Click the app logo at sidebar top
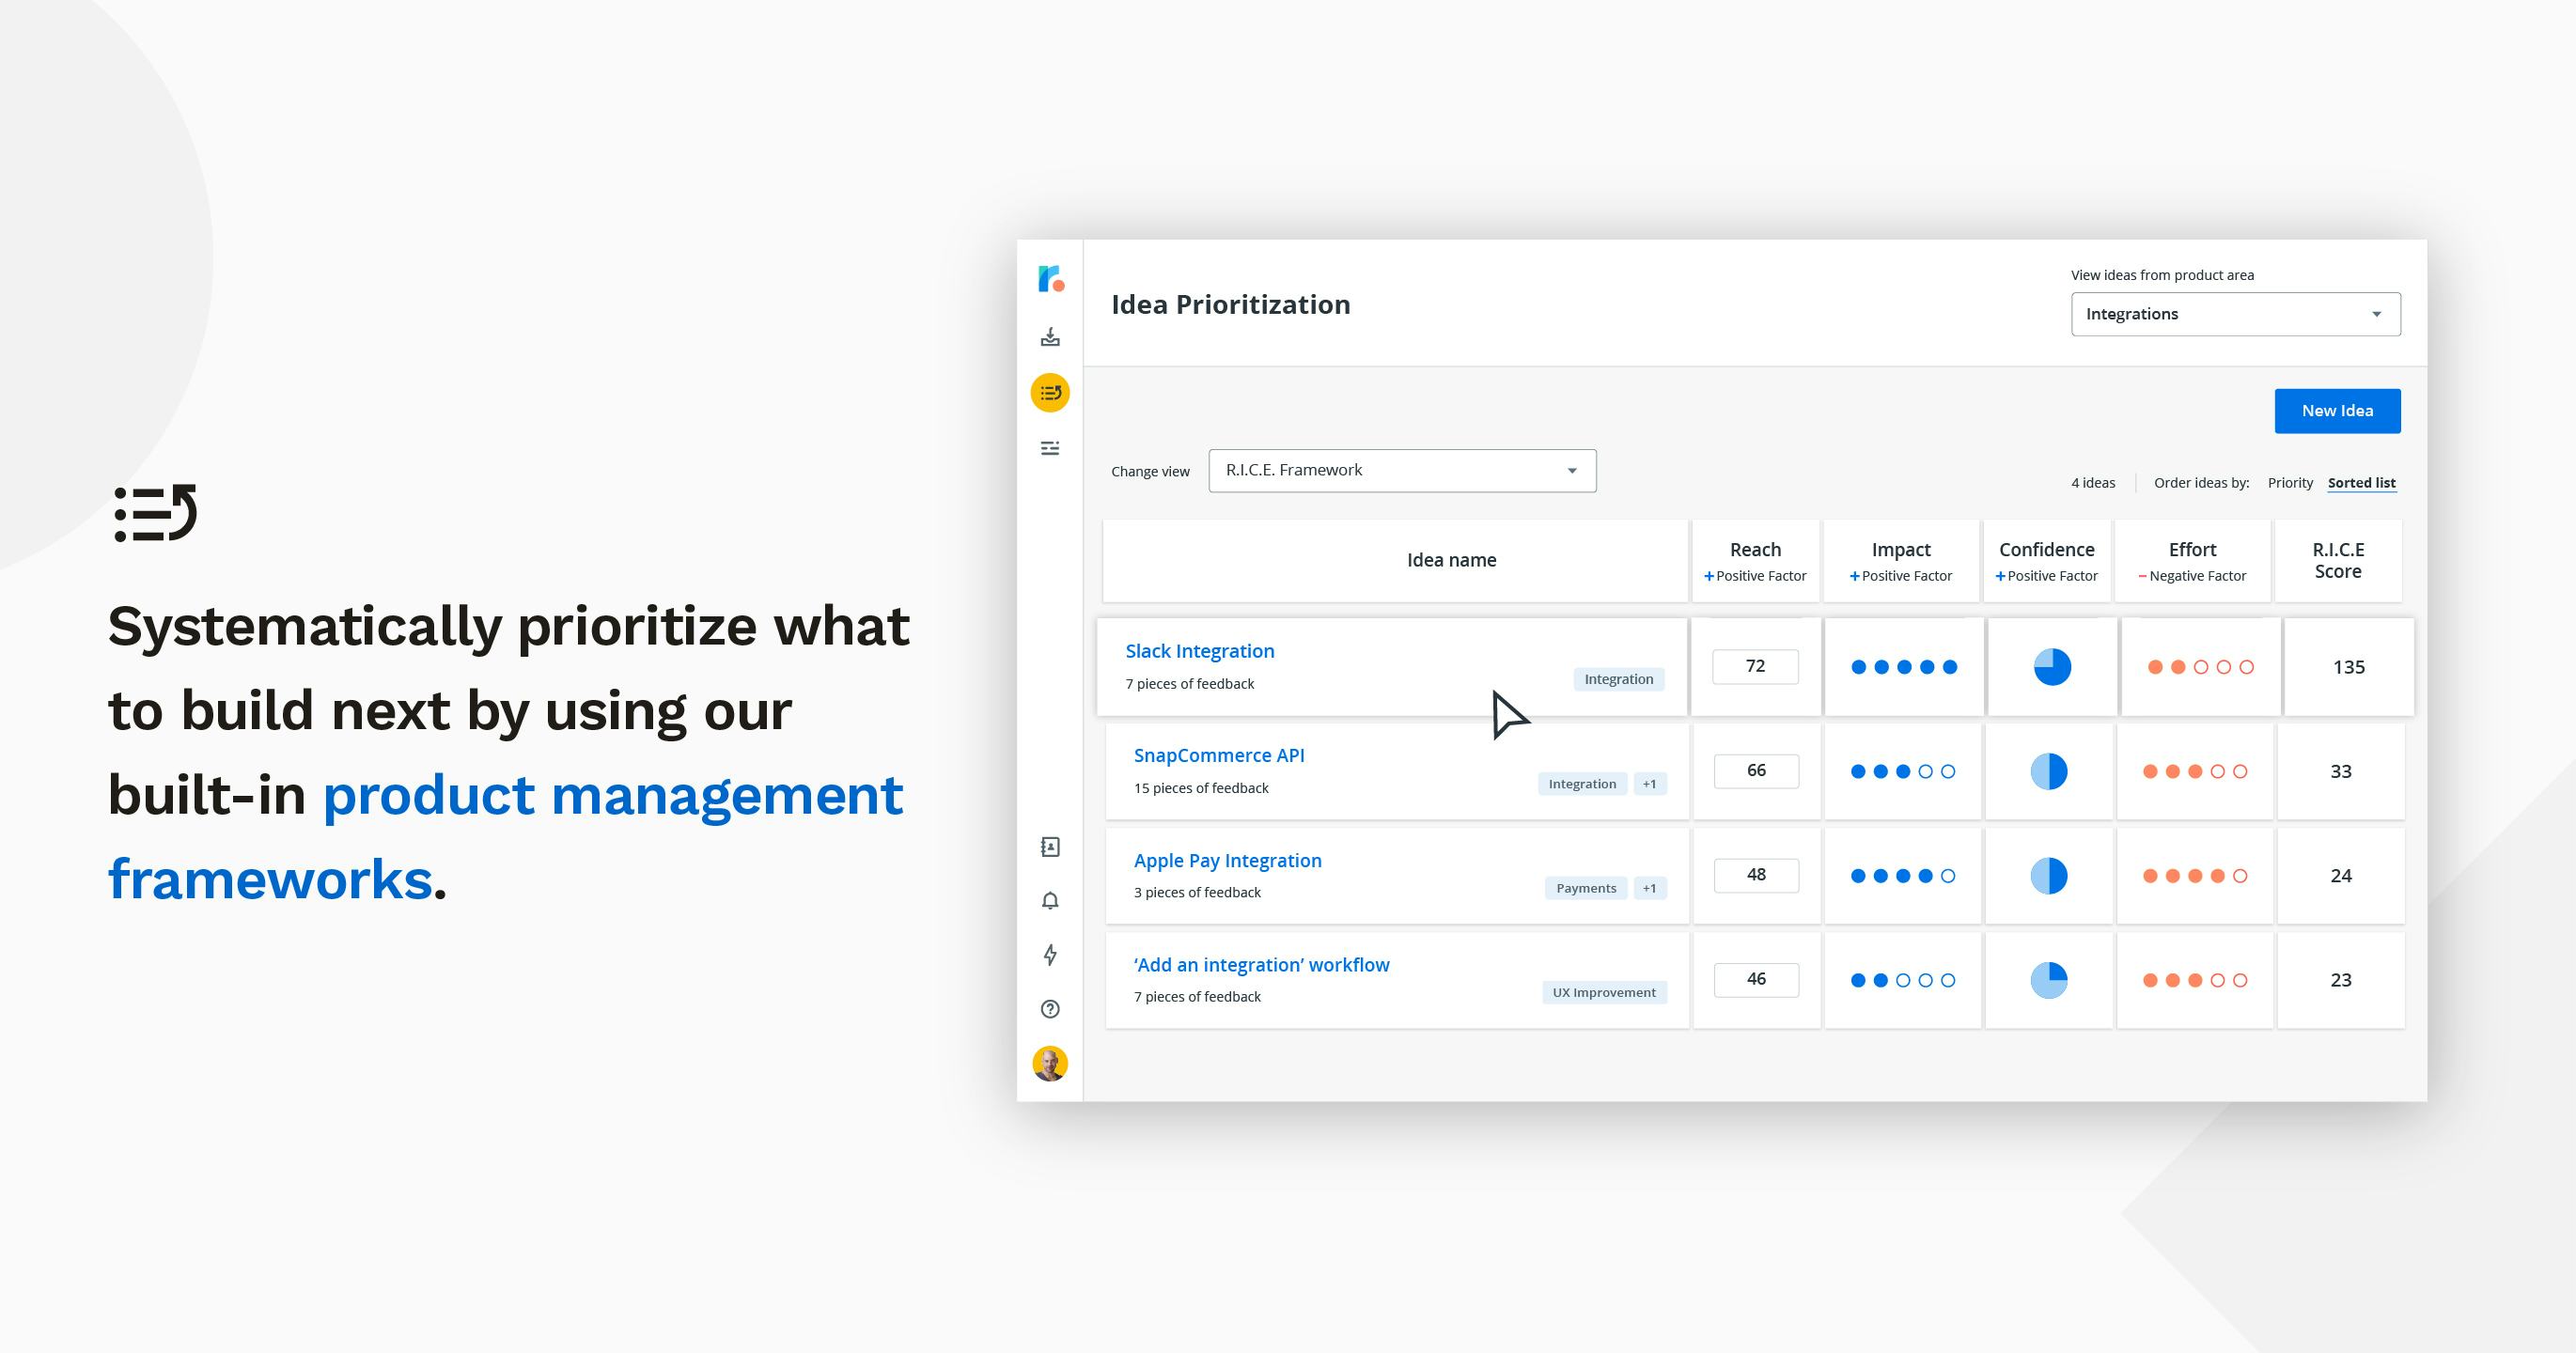2576x1353 pixels. 1050,279
